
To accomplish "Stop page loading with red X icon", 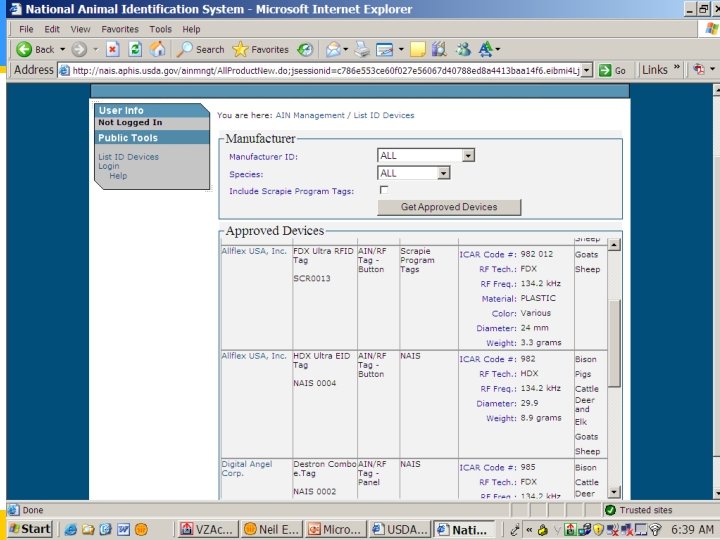I will pyautogui.click(x=112, y=49).
